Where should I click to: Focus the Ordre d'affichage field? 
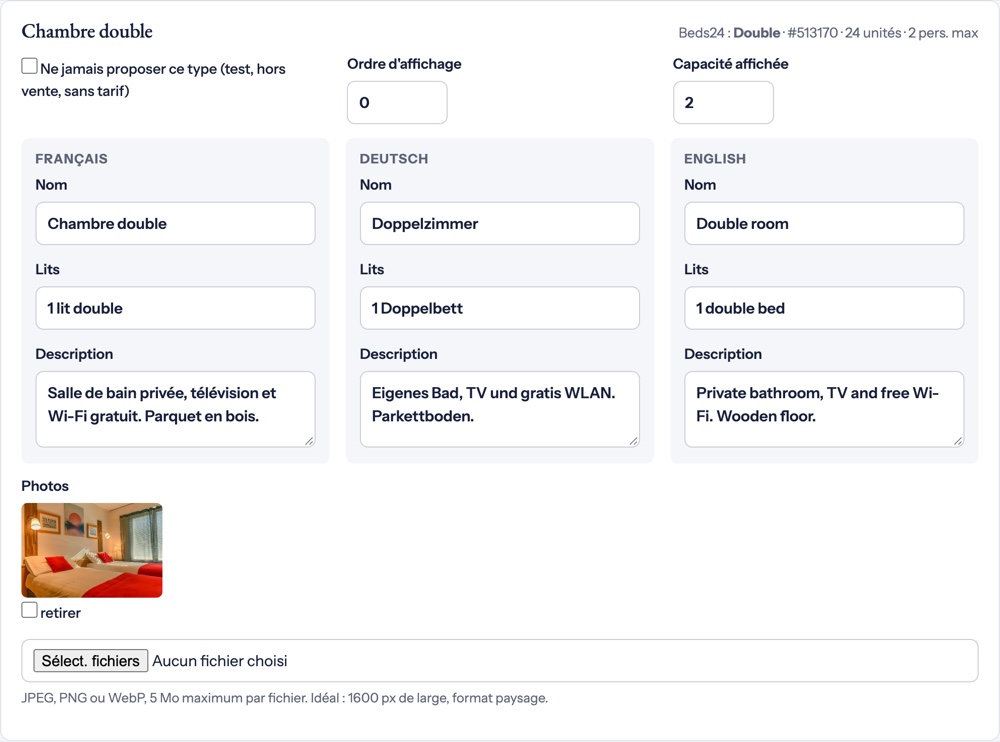coord(397,103)
